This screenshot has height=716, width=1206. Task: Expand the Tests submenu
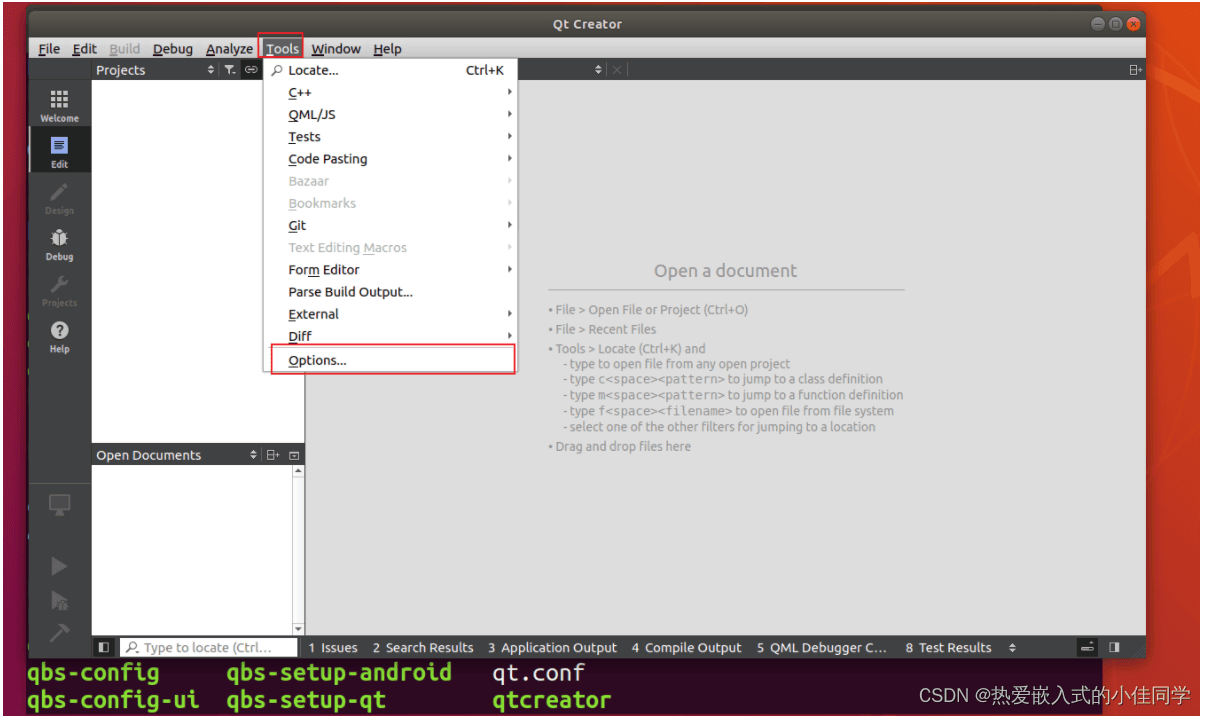pos(390,137)
